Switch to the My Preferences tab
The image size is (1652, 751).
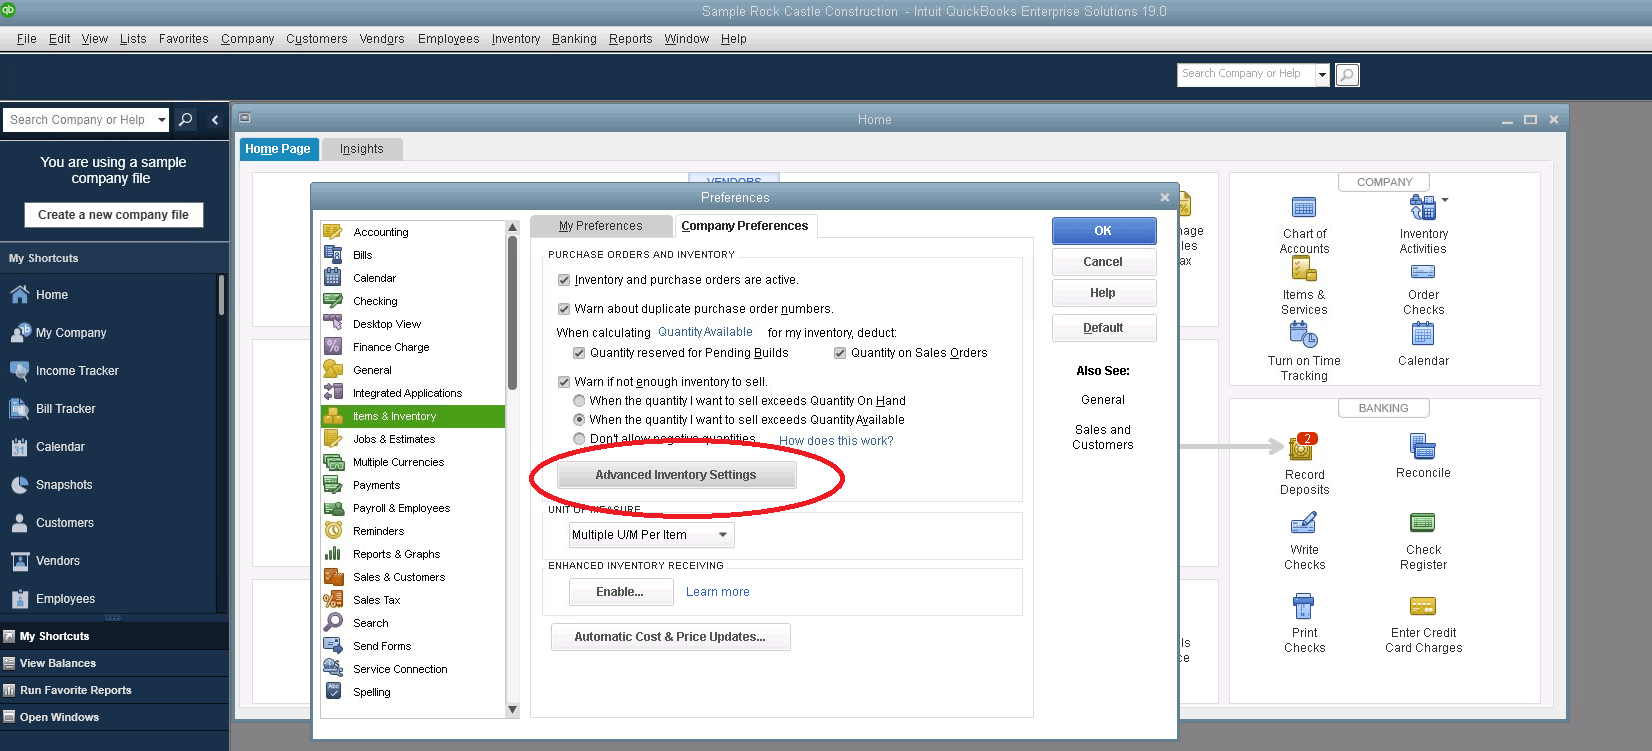[600, 226]
